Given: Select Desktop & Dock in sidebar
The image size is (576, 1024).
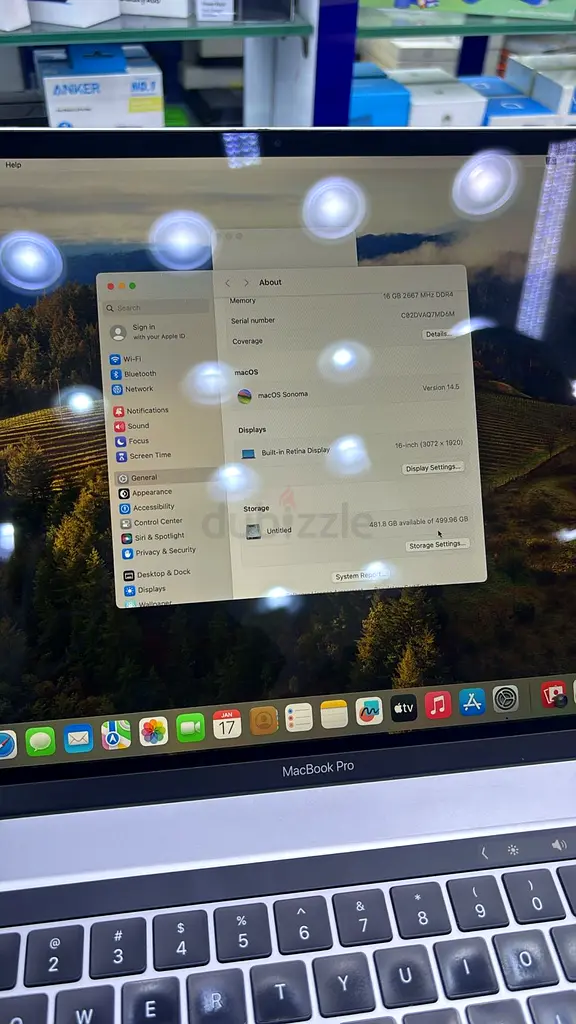Looking at the screenshot, I should (x=157, y=573).
